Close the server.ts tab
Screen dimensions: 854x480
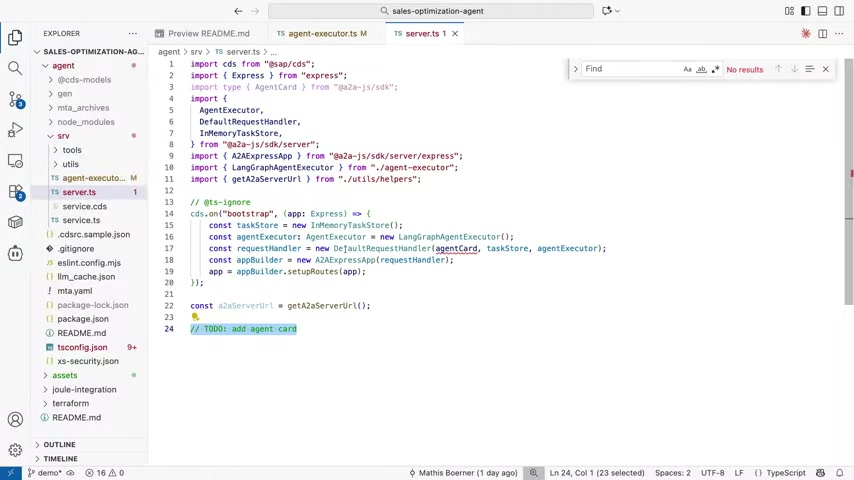pyautogui.click(x=455, y=34)
